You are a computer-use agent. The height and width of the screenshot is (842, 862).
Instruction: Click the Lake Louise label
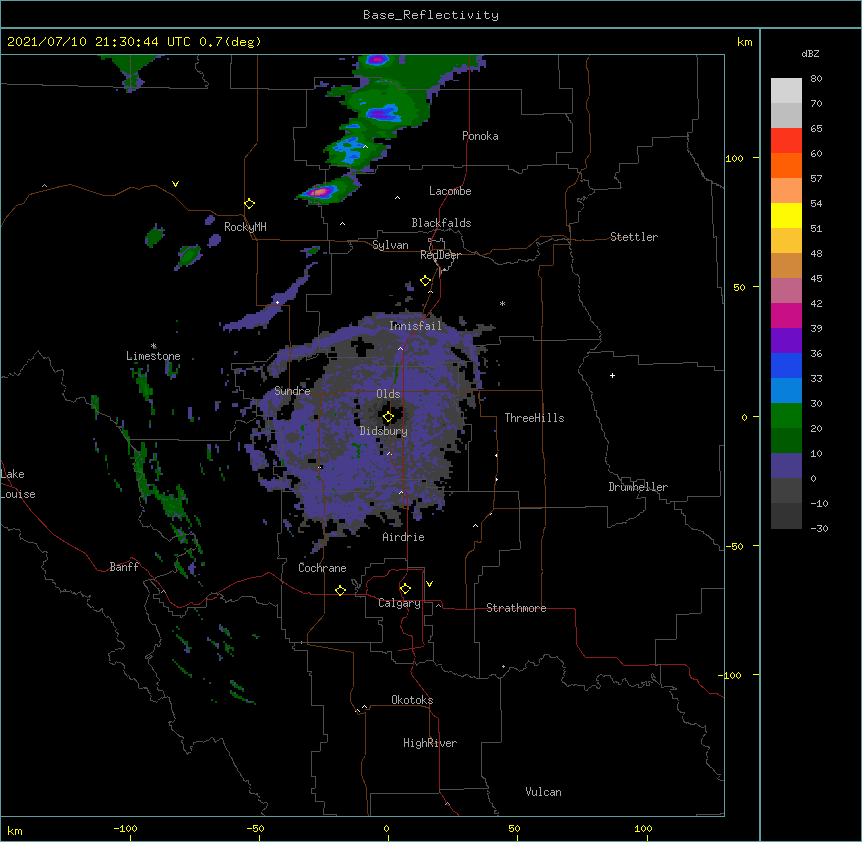(x=16, y=484)
